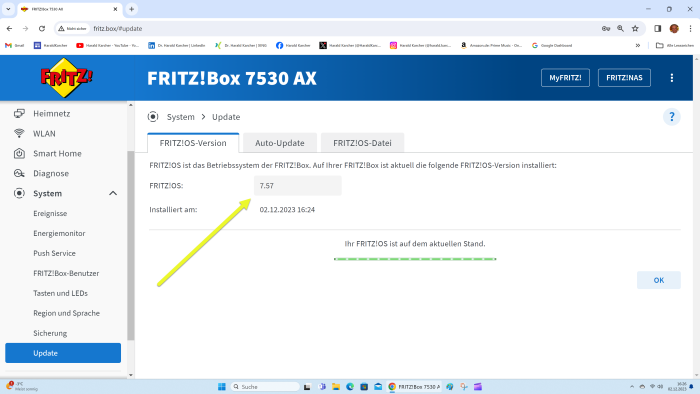Click the FRITZ! logo in the header
Viewport: 700px width, 394px height.
pyautogui.click(x=66, y=78)
